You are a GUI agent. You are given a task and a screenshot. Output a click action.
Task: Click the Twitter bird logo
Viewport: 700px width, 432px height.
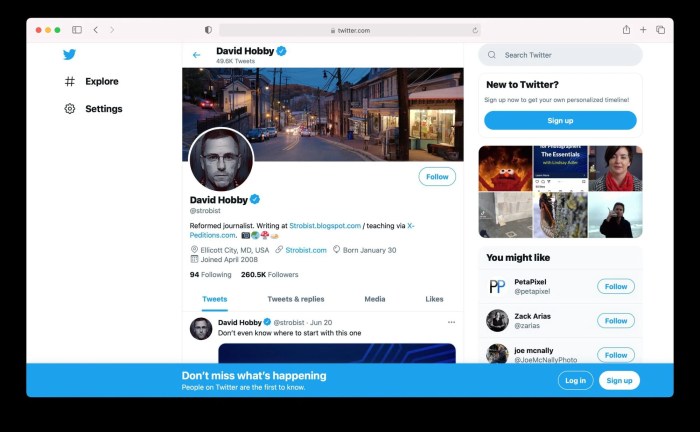pos(69,54)
